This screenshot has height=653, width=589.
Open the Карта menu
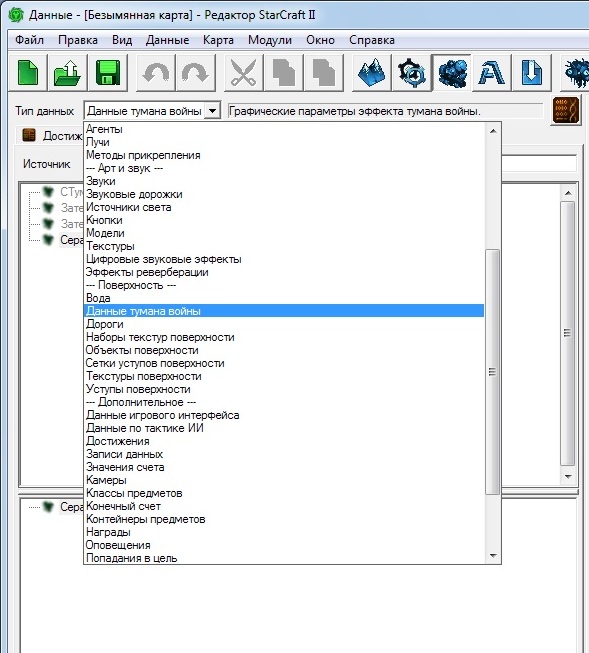218,40
